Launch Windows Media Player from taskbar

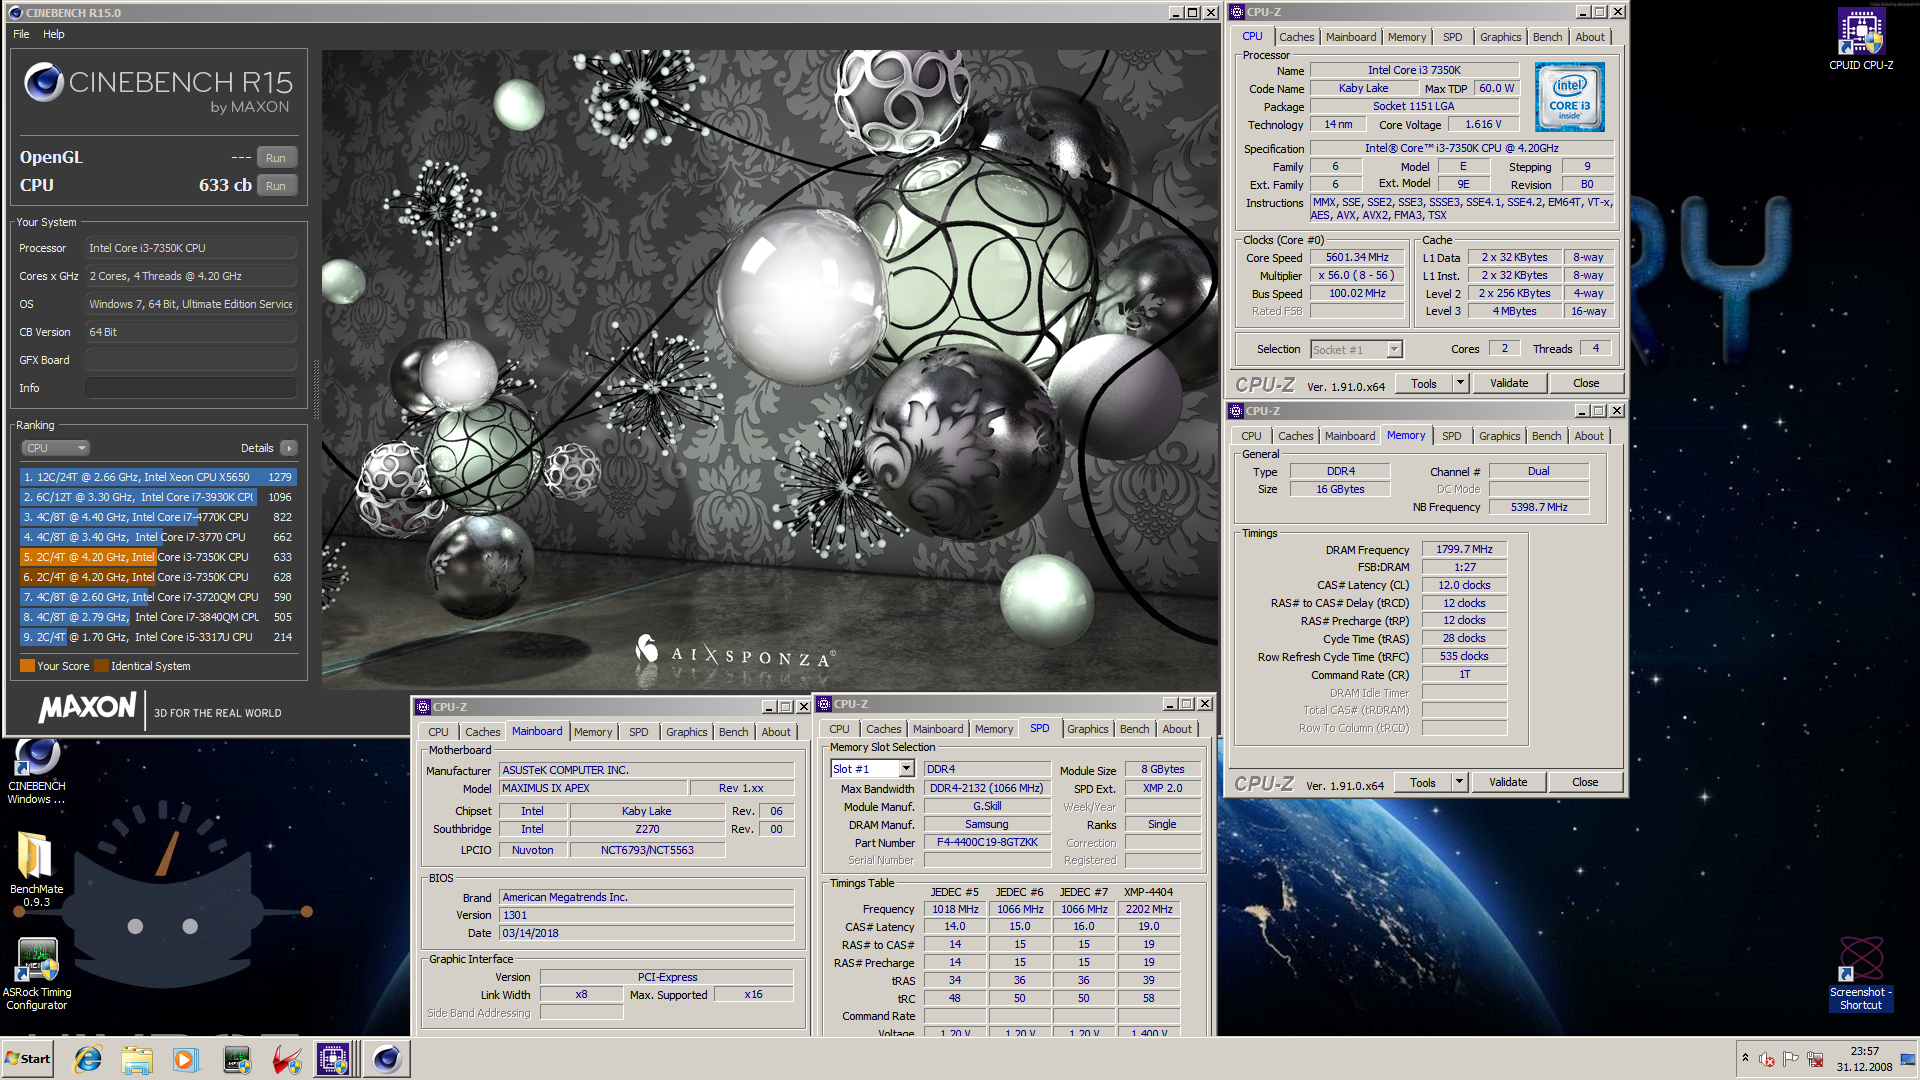click(186, 1059)
